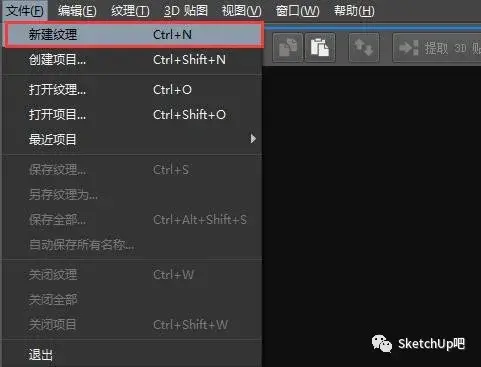Click the copy toolbar icon
Viewport: 481px width, 367px height.
(288, 48)
